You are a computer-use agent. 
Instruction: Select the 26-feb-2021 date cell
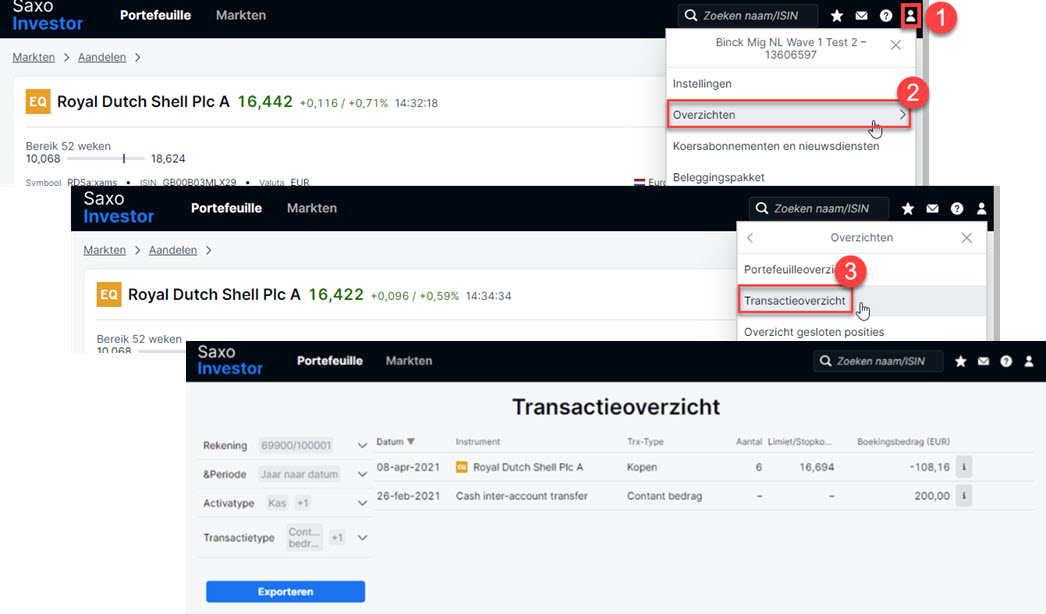(x=408, y=496)
